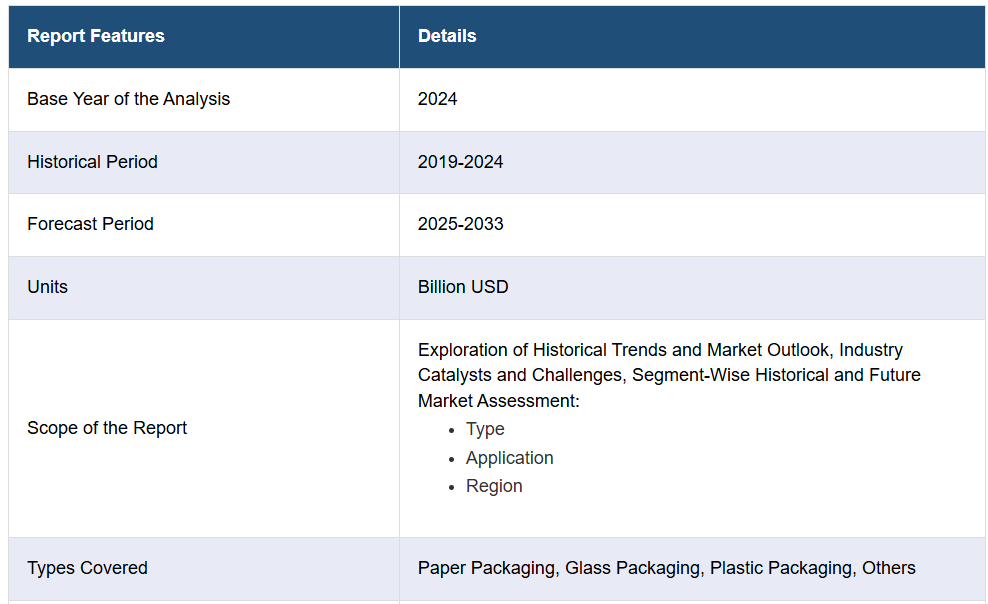Click the 2019-2024 historical period value

460,162
